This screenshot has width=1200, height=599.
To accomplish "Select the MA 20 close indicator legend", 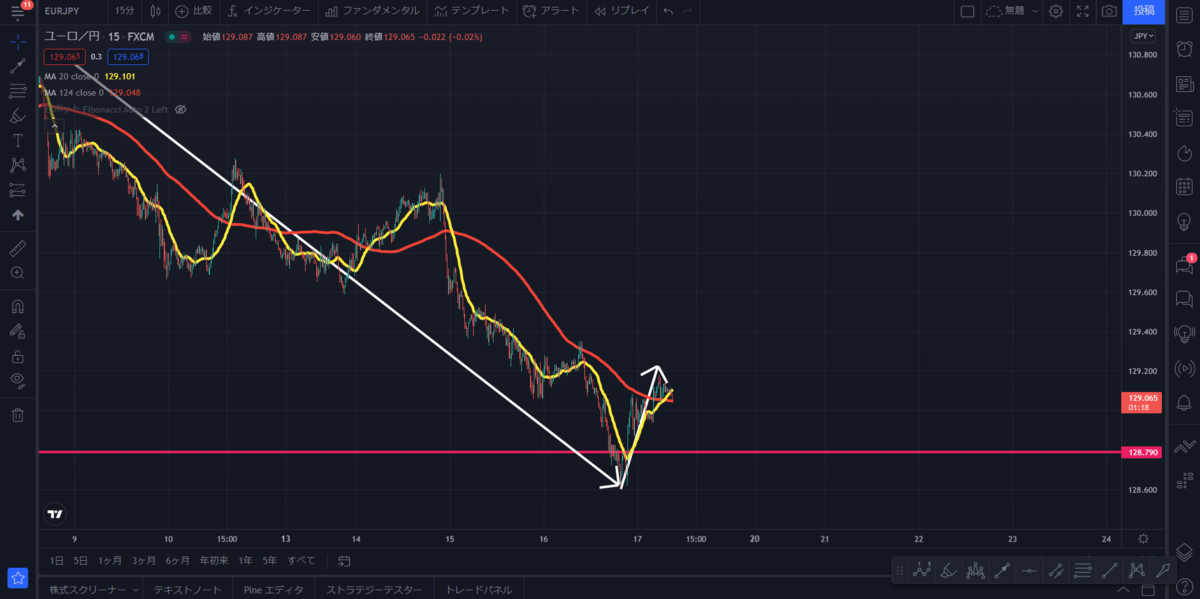I will point(71,76).
